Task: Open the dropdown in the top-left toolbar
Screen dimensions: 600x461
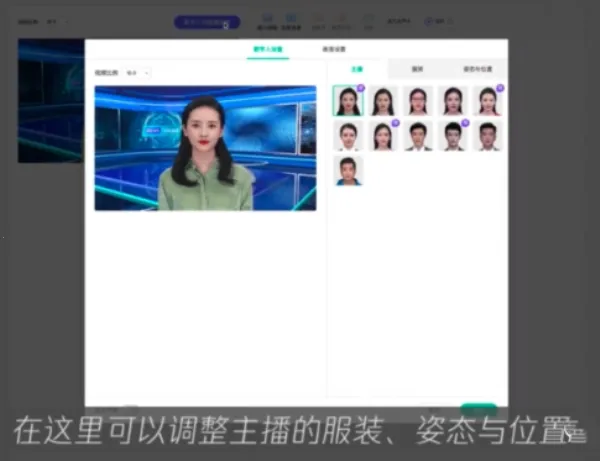Action: point(57,22)
